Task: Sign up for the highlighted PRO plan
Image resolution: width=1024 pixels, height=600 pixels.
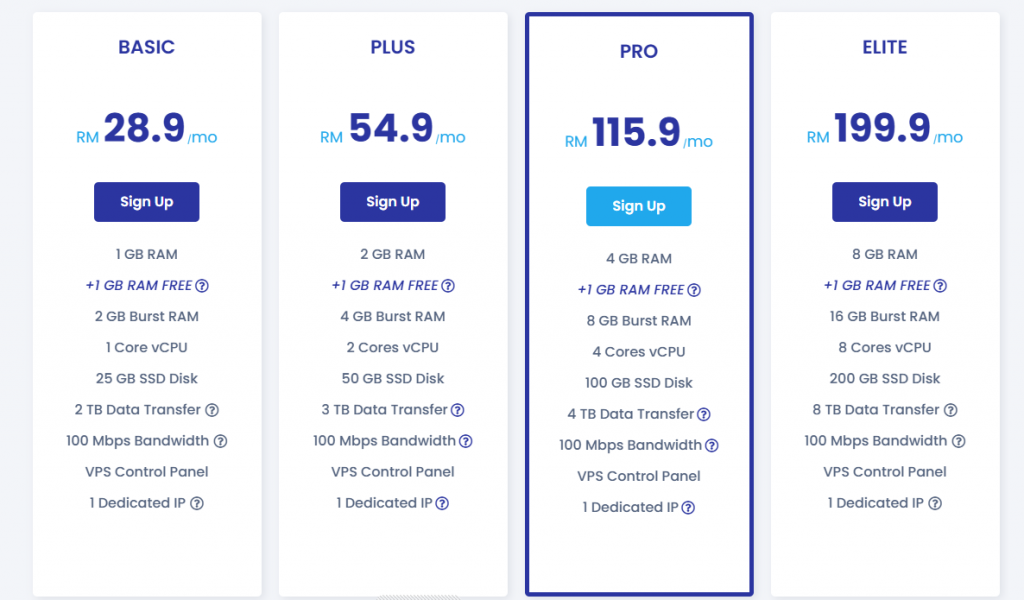Action: coord(638,206)
